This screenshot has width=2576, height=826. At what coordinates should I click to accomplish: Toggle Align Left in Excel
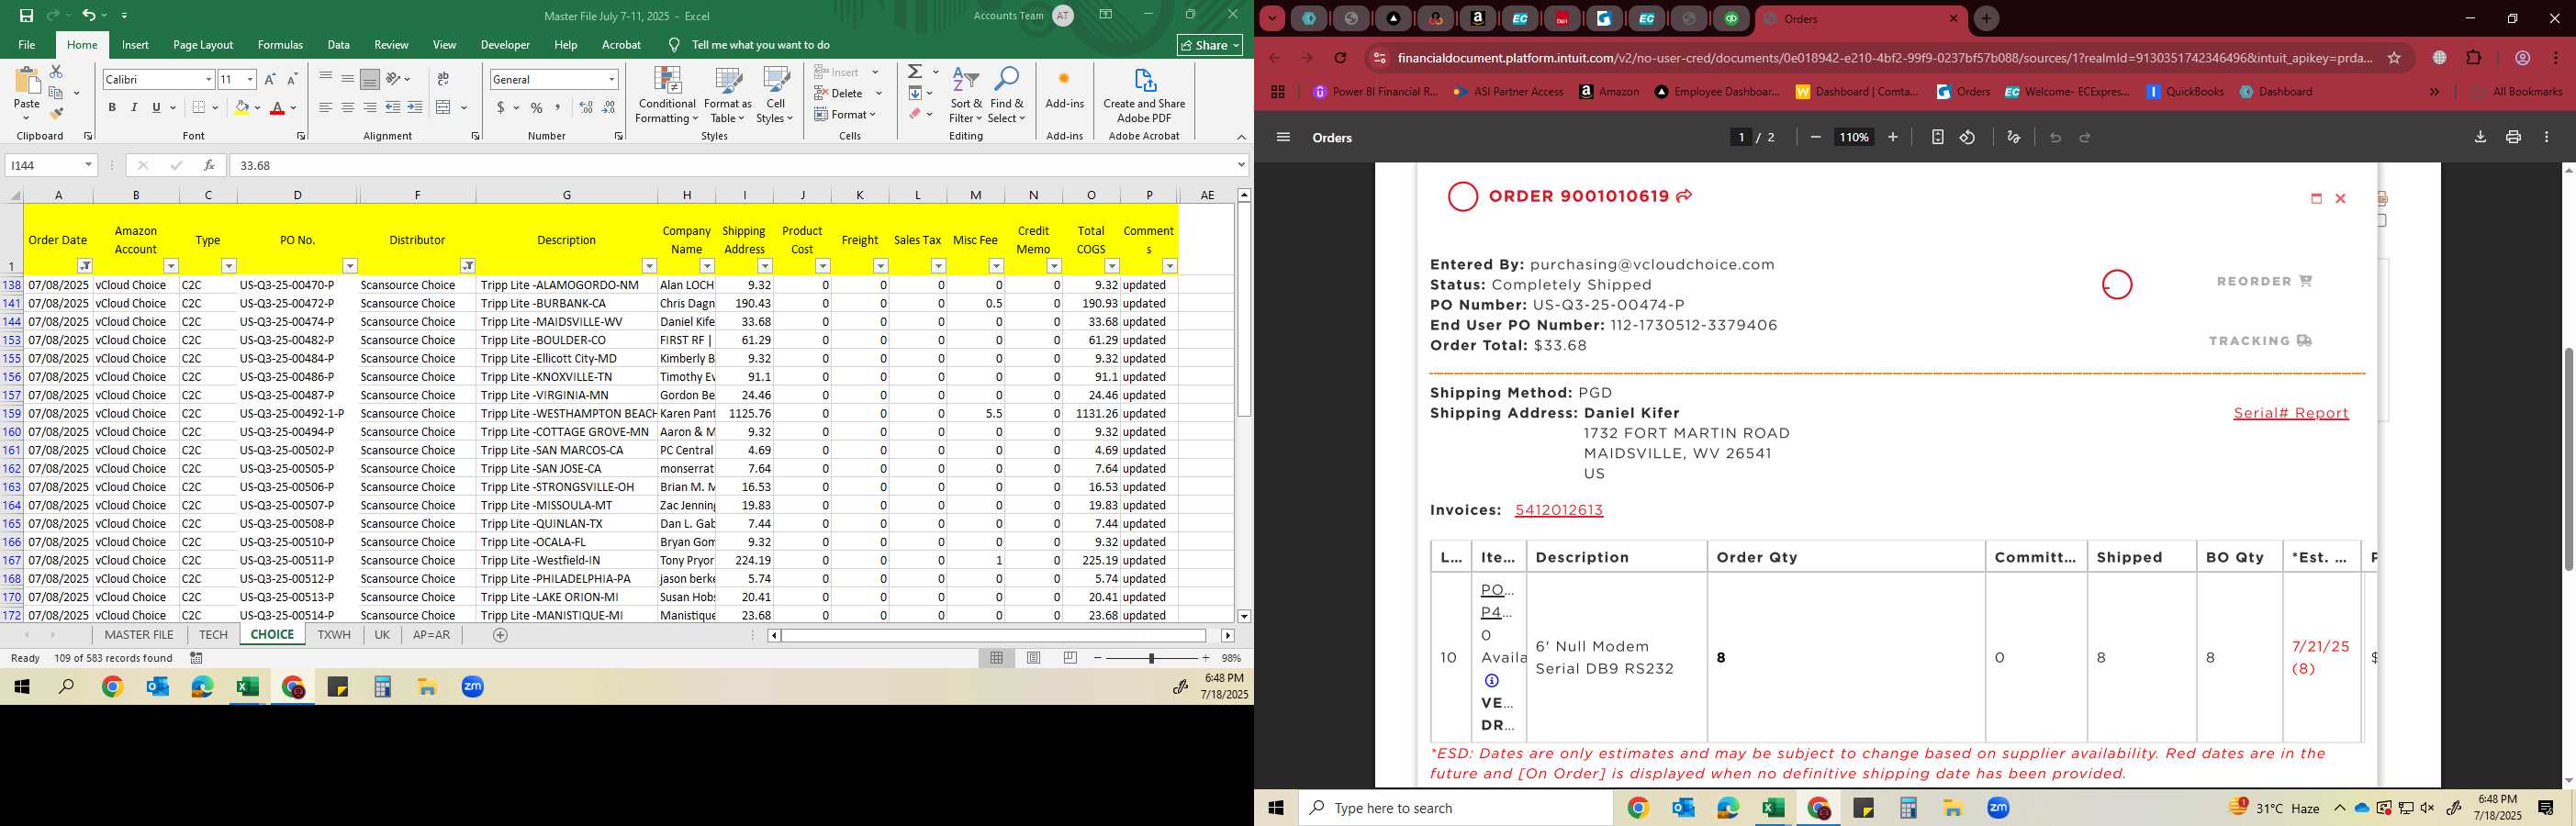point(326,107)
